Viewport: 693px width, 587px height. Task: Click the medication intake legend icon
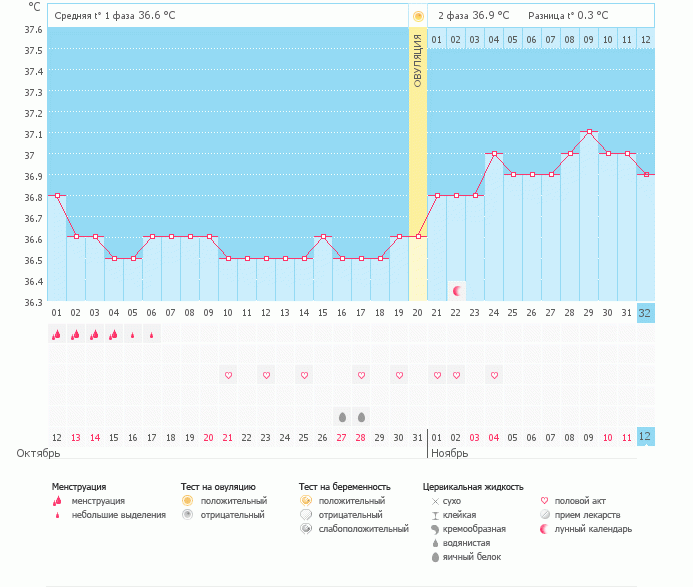pyautogui.click(x=545, y=514)
